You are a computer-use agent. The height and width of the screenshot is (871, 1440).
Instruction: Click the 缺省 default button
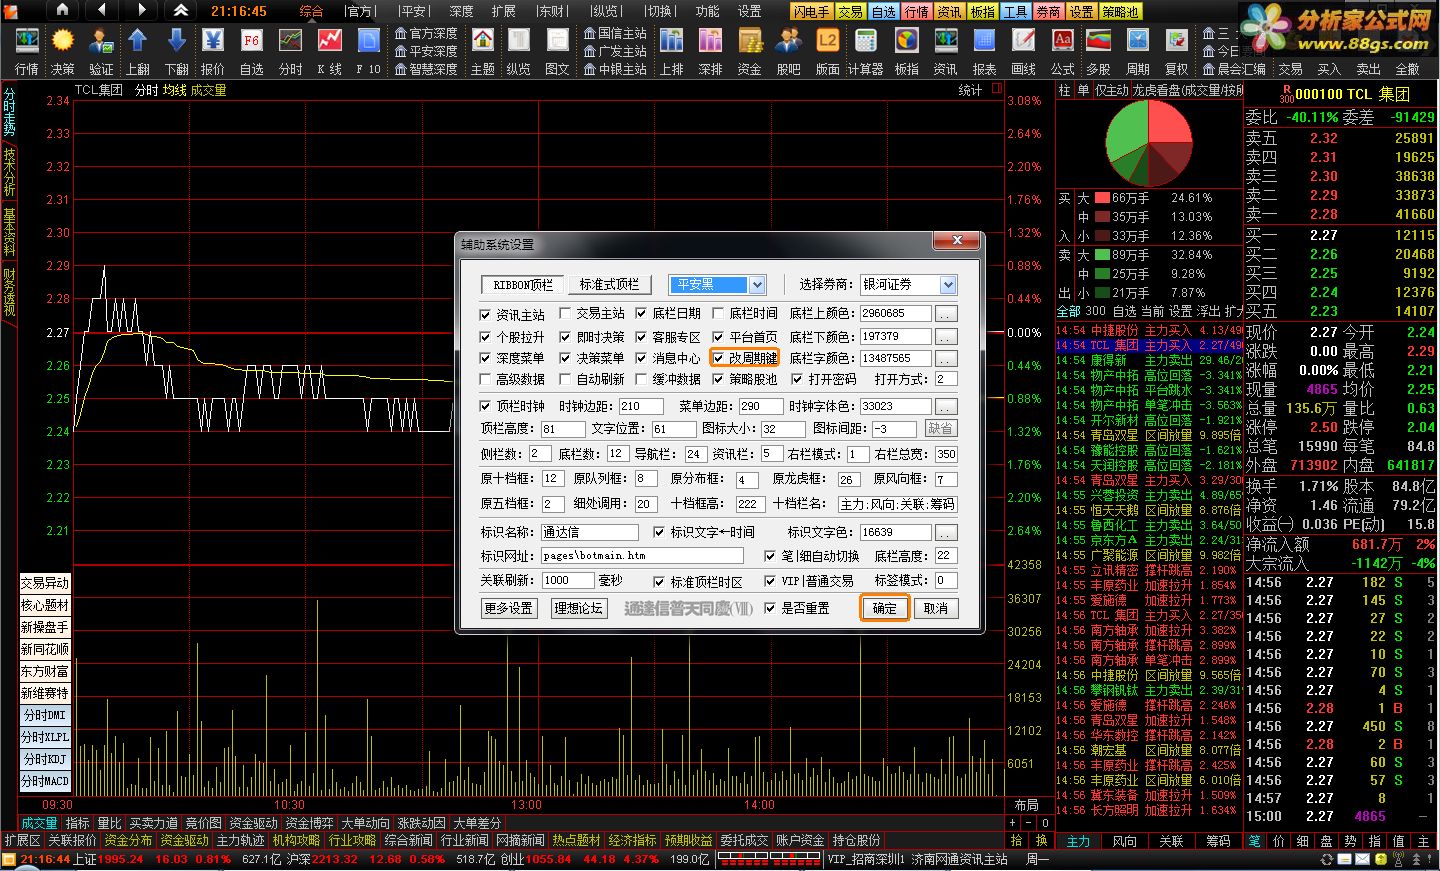click(x=940, y=428)
